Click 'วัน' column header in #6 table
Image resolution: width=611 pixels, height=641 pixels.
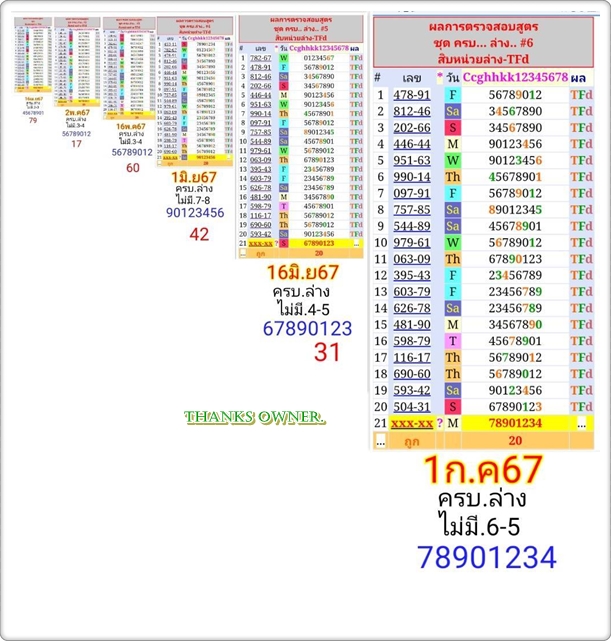click(452, 78)
